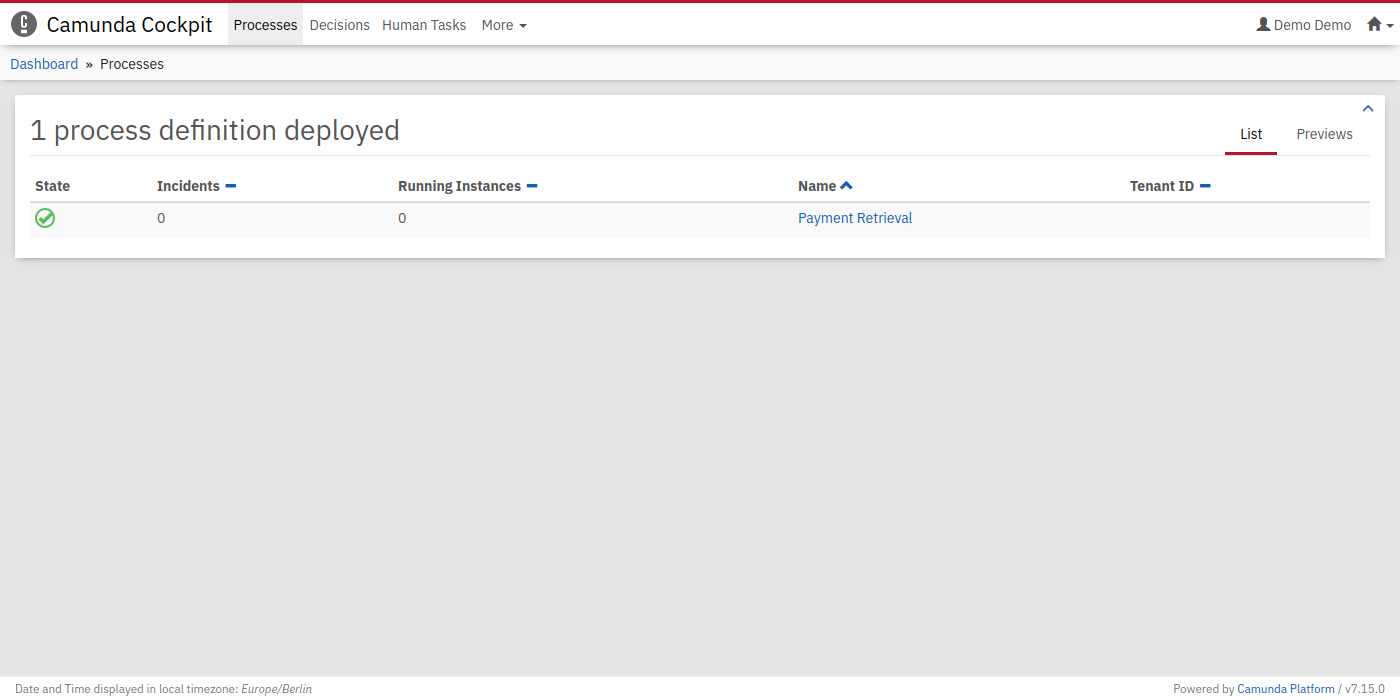
Task: Sort by Running Instances using its icon
Action: click(x=532, y=186)
